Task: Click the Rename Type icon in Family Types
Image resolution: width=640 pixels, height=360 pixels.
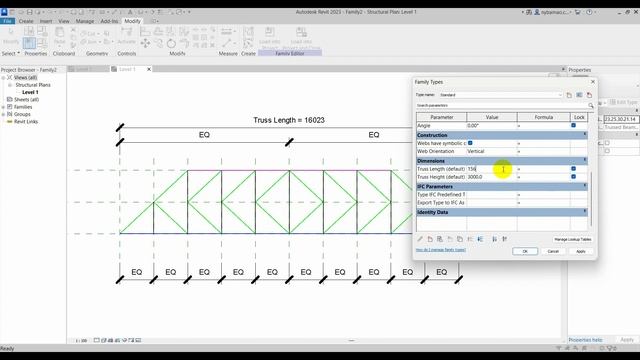Action: [x=579, y=95]
